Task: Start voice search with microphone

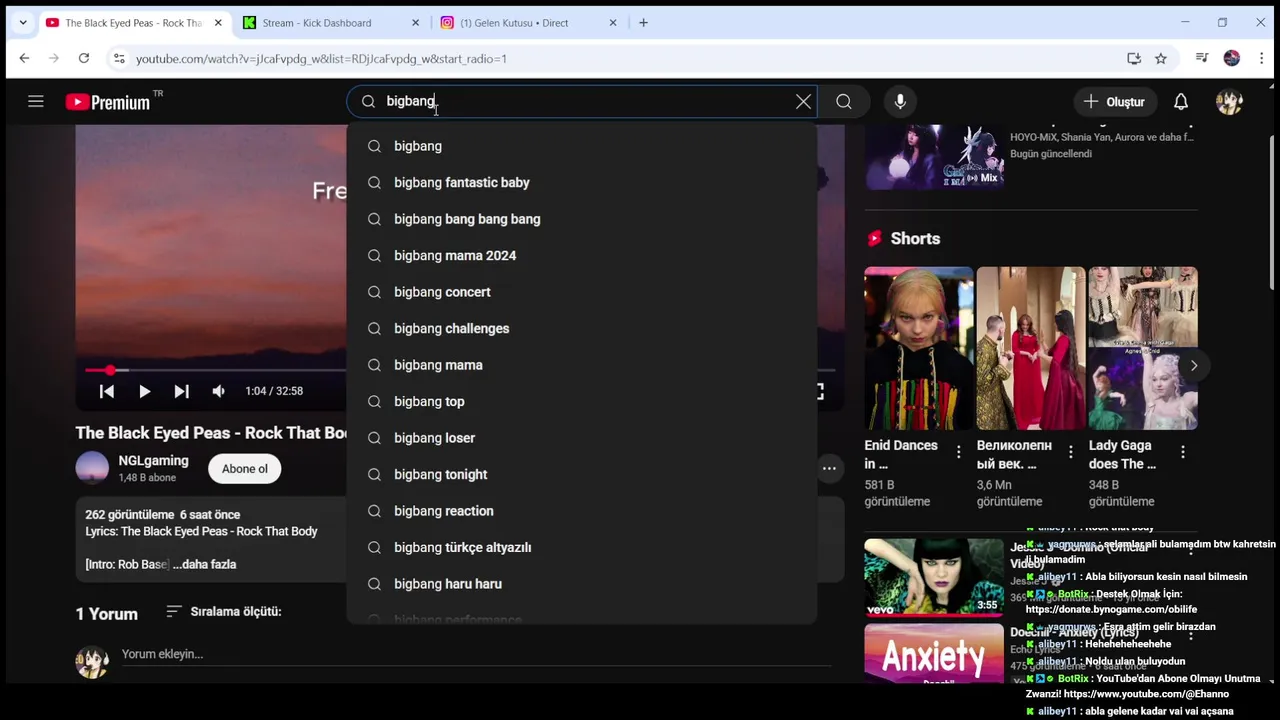Action: (x=900, y=101)
